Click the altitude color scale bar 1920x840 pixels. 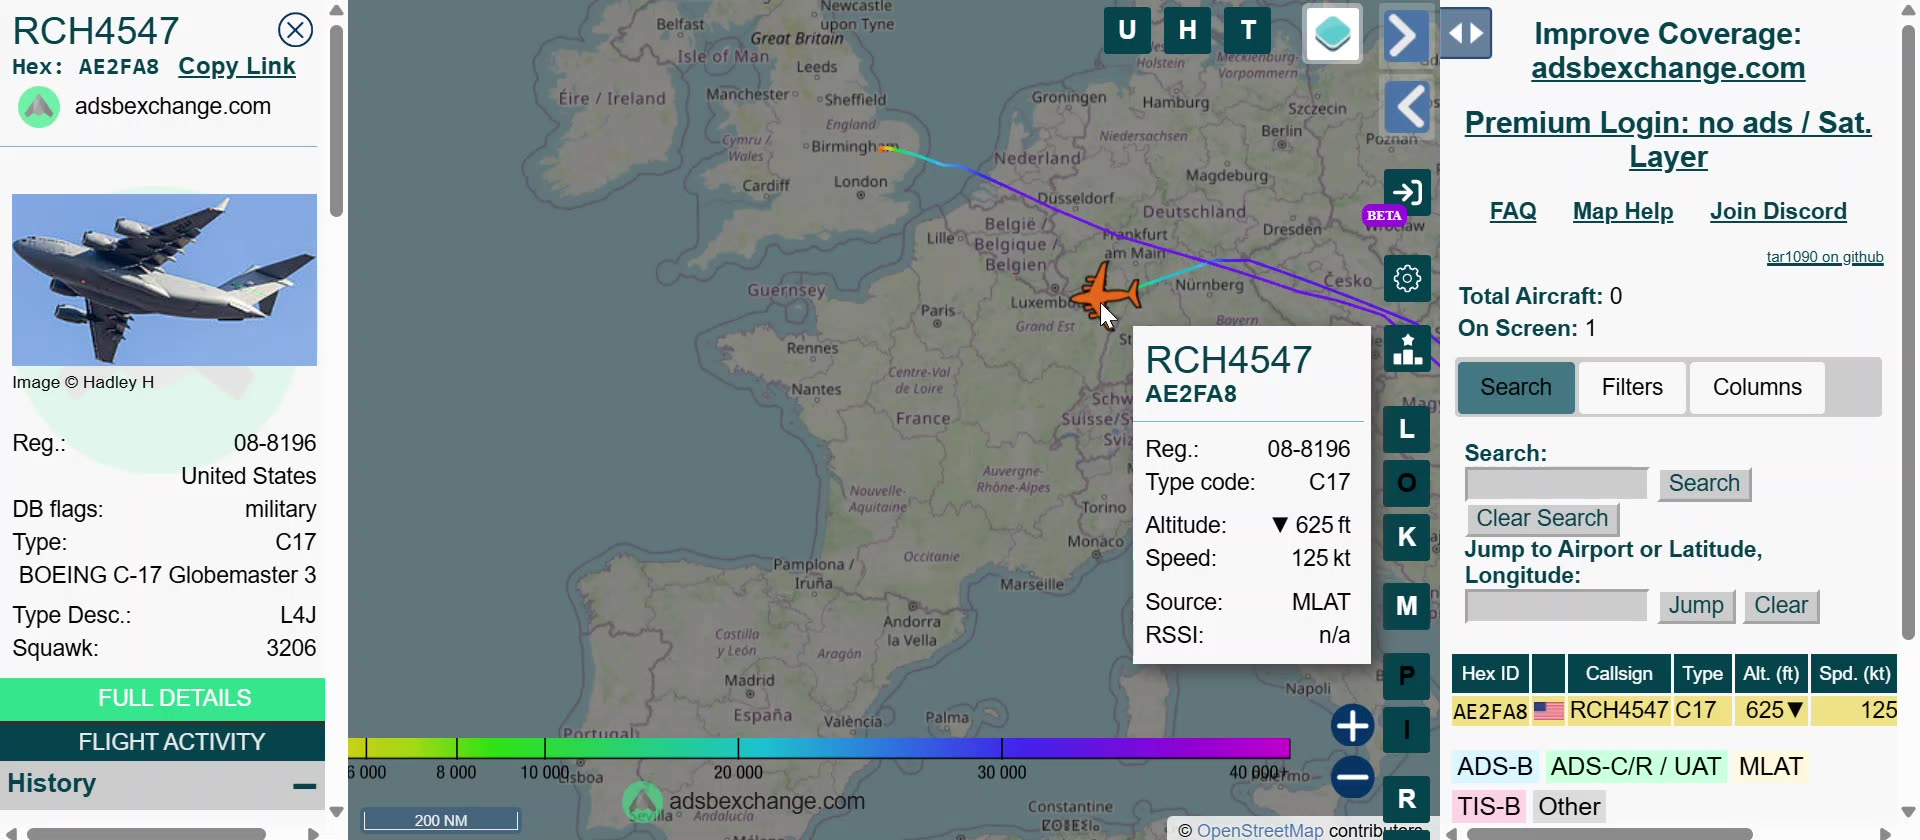pos(818,748)
